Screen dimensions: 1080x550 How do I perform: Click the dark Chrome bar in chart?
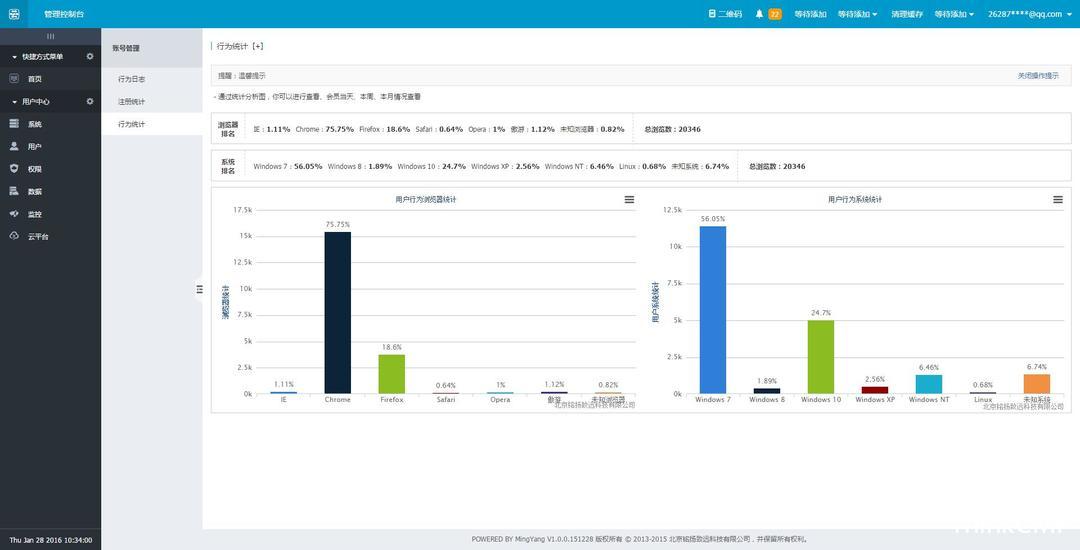pyautogui.click(x=338, y=313)
